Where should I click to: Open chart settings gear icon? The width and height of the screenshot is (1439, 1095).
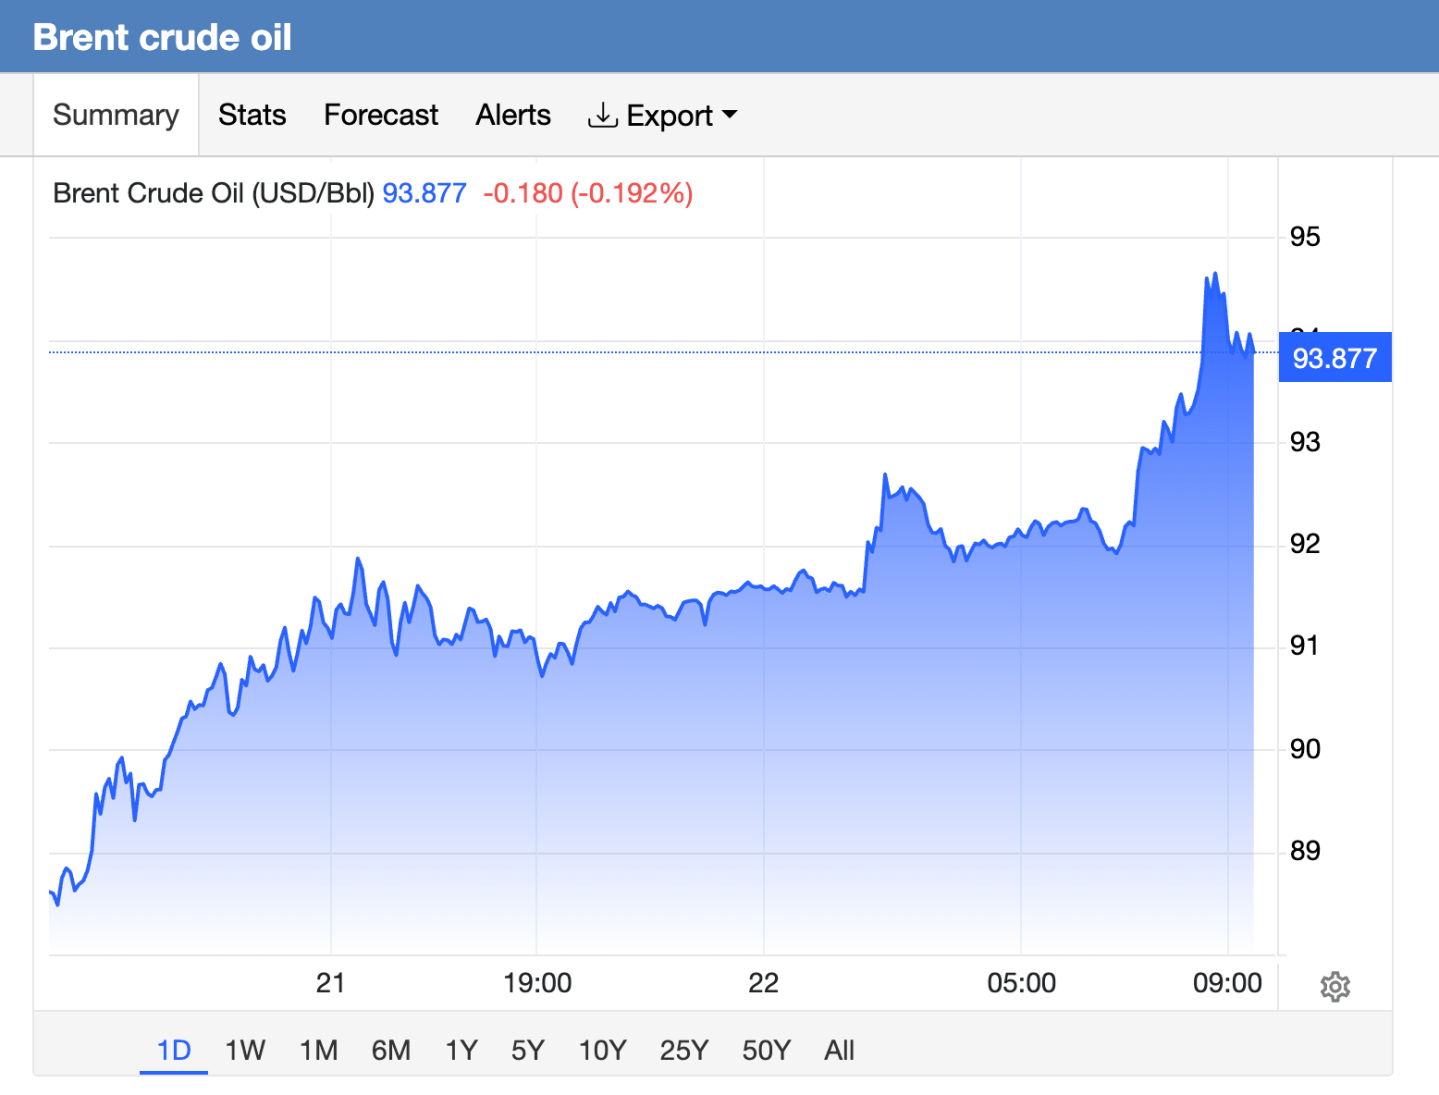click(x=1335, y=987)
